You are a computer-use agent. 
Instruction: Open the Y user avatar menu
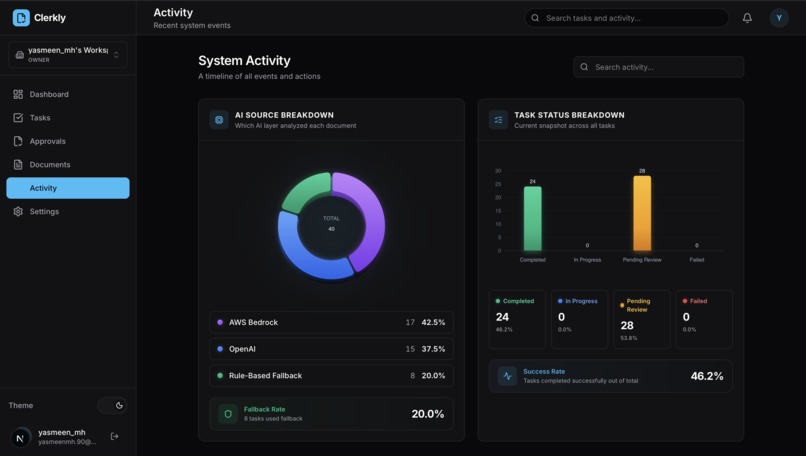pos(779,18)
